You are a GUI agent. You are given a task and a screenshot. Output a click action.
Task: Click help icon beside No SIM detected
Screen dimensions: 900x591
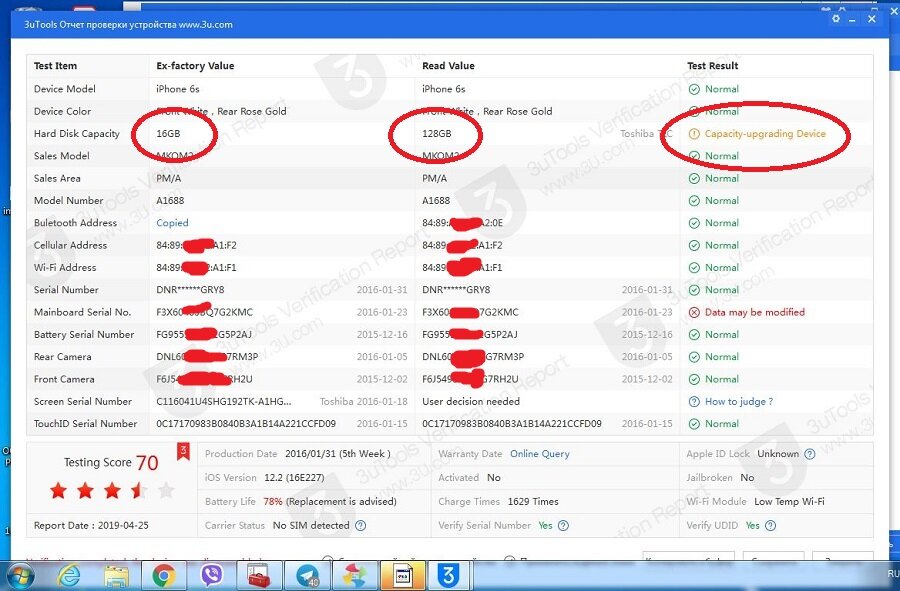tap(360, 526)
